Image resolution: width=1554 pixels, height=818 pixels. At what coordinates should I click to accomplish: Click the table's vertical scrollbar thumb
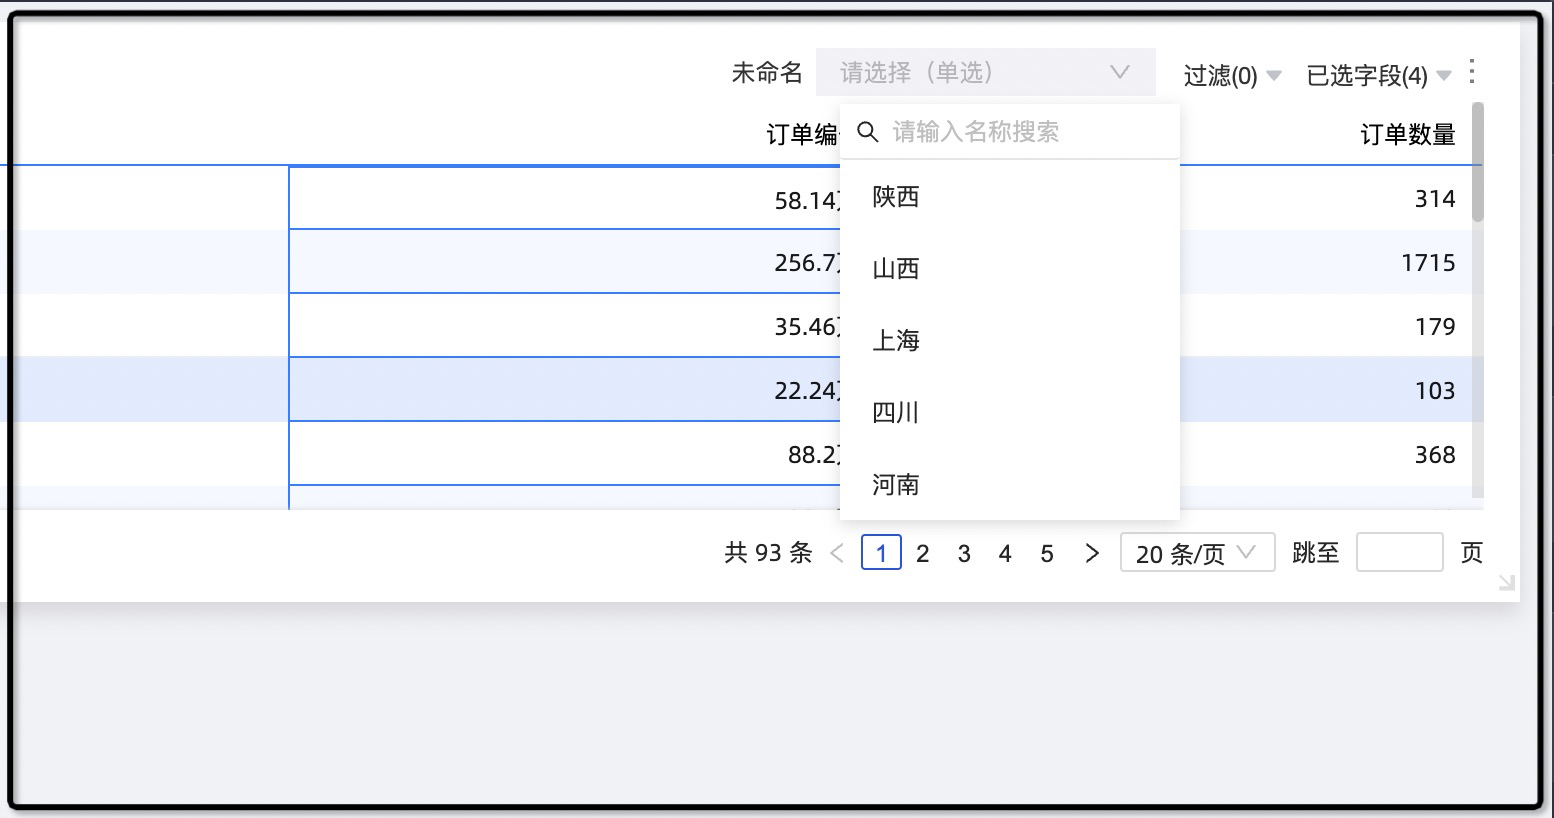click(1478, 162)
